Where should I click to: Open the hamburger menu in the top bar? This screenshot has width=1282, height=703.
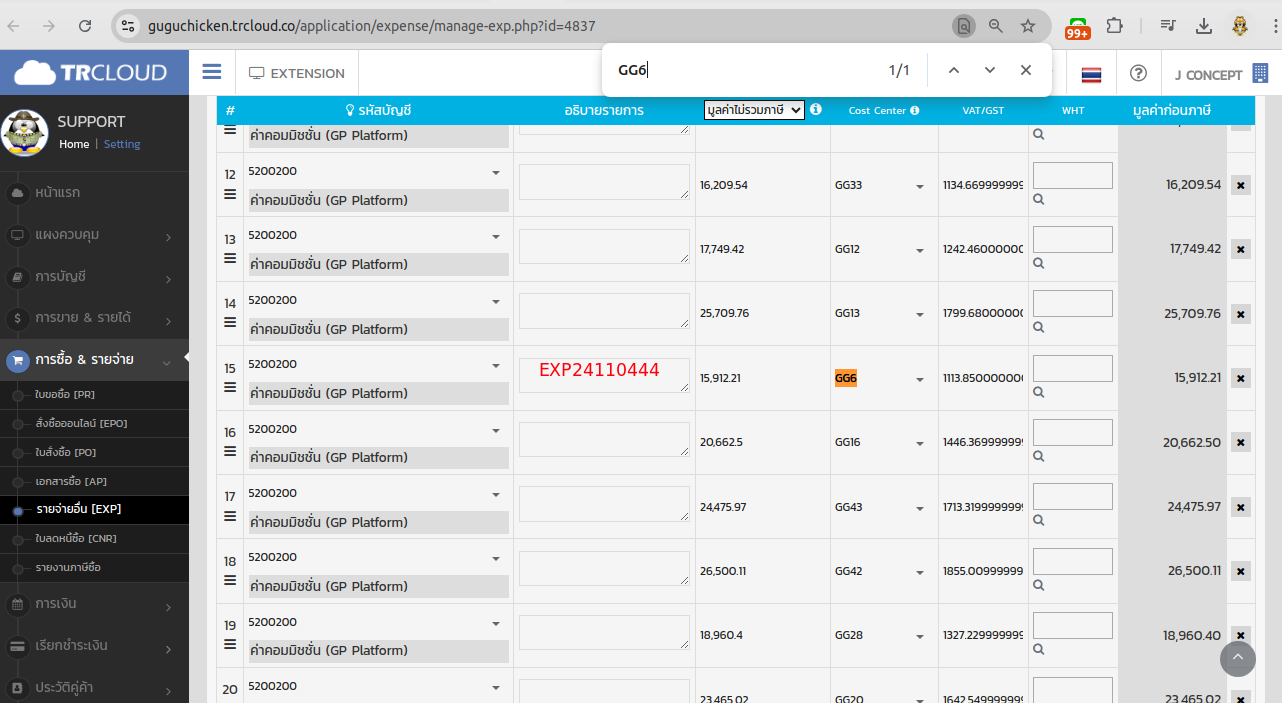211,72
